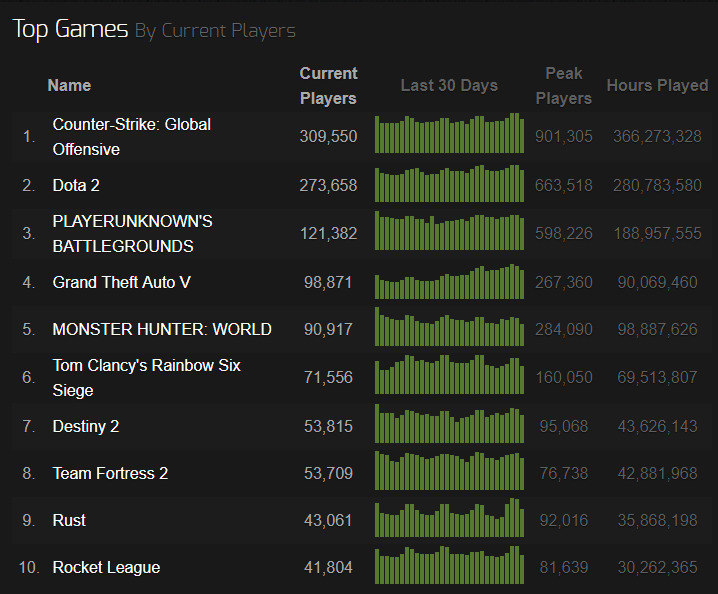Image resolution: width=718 pixels, height=594 pixels.
Task: Click current players value 41,804
Action: click(328, 567)
